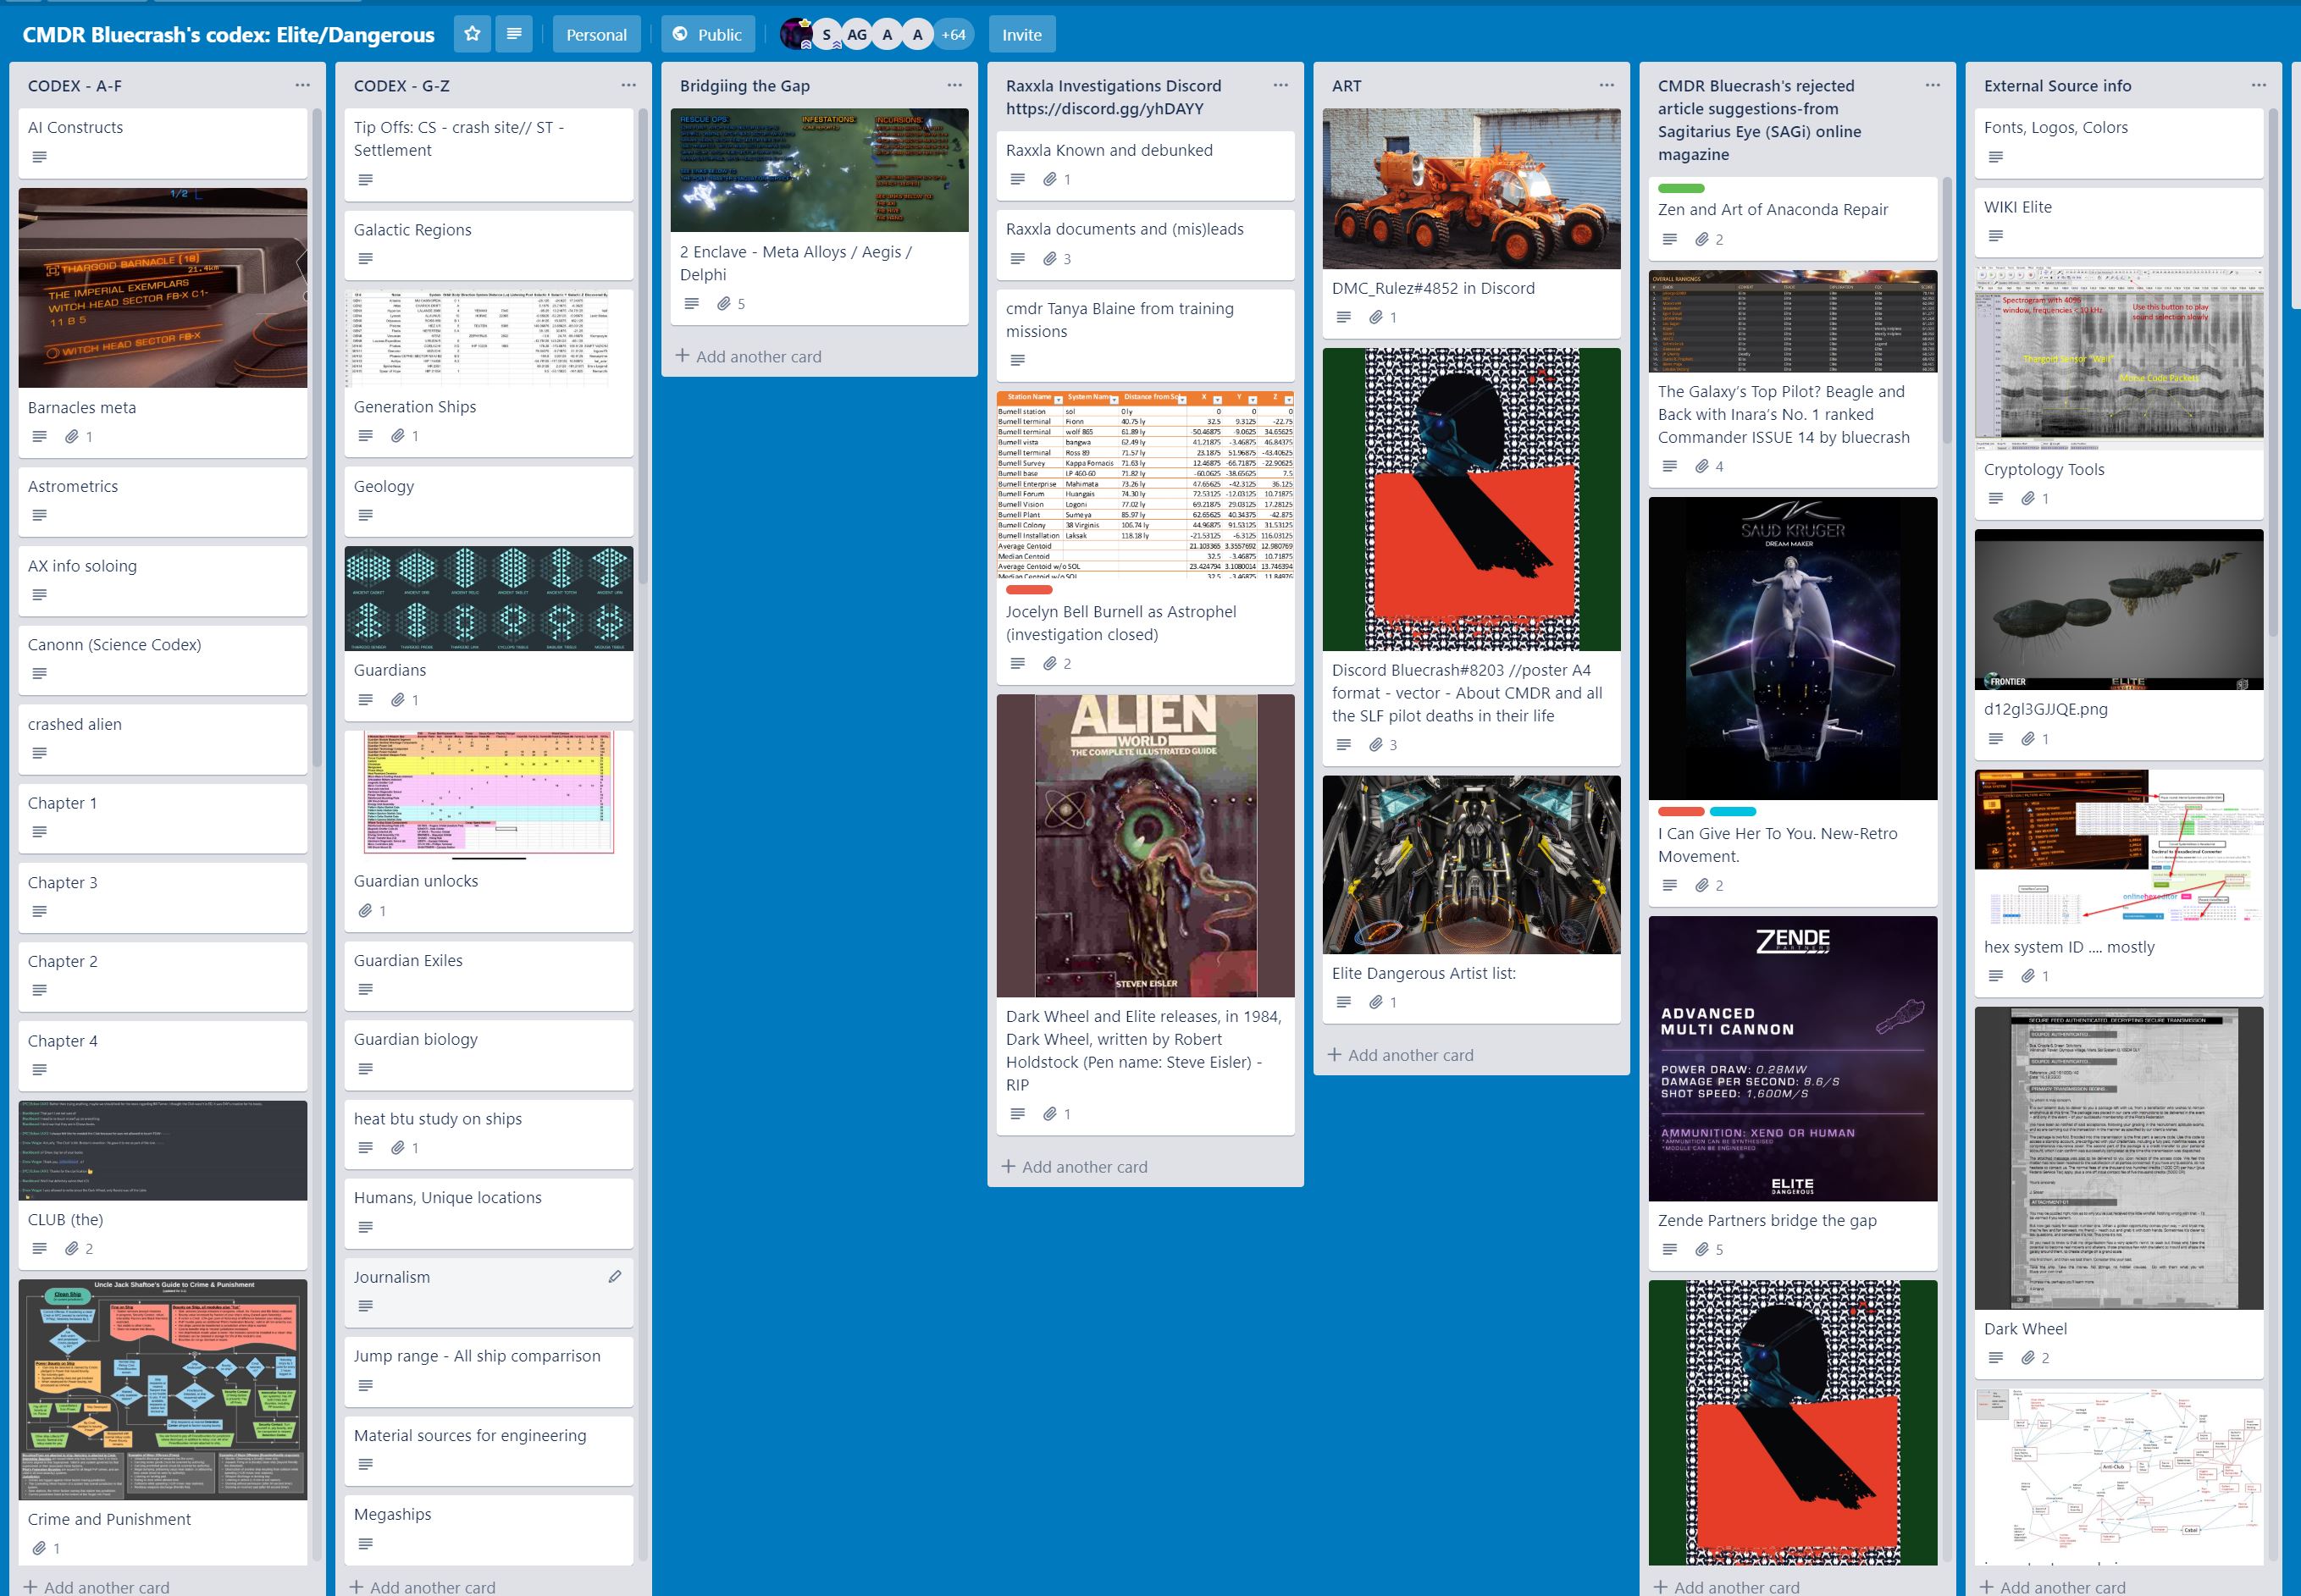The height and width of the screenshot is (1596, 2301).
Task: Open member avatar labeled AG
Action: coord(857,34)
